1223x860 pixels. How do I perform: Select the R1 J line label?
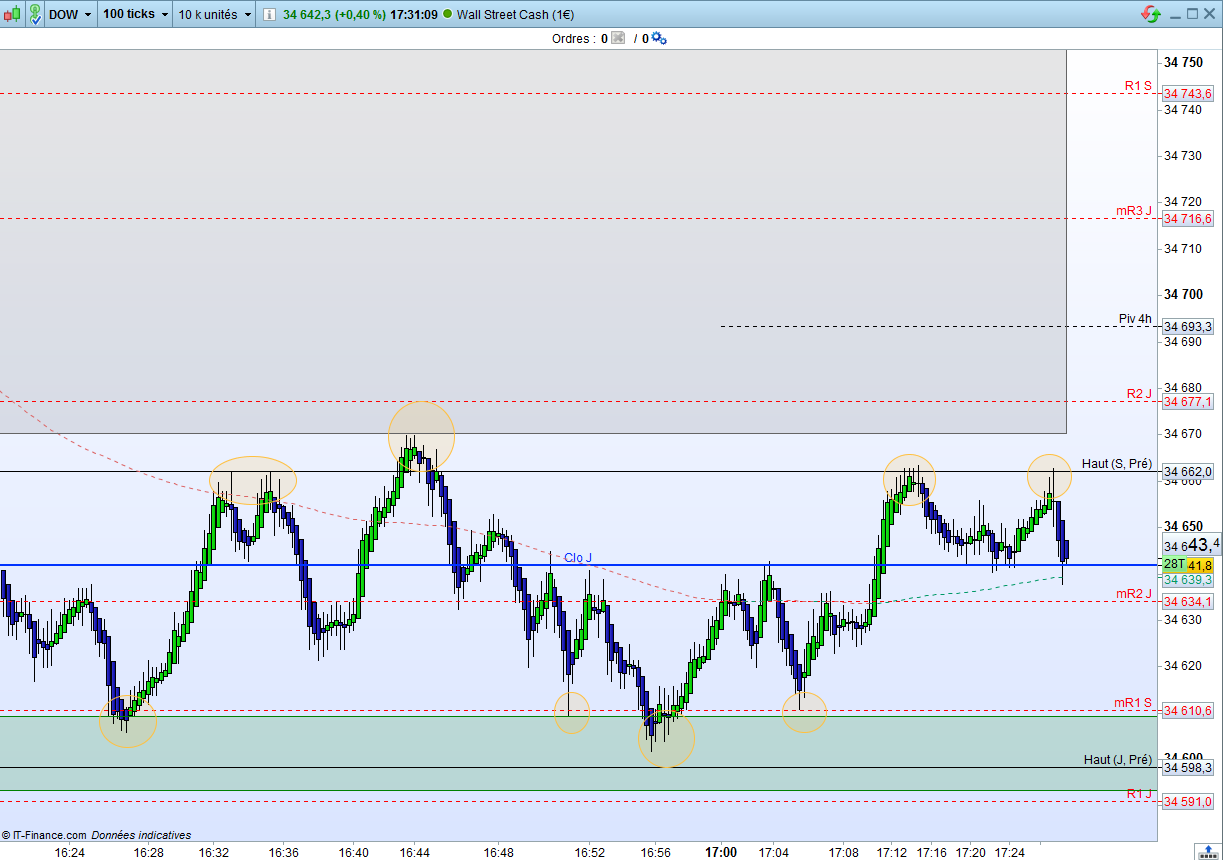click(x=1139, y=794)
